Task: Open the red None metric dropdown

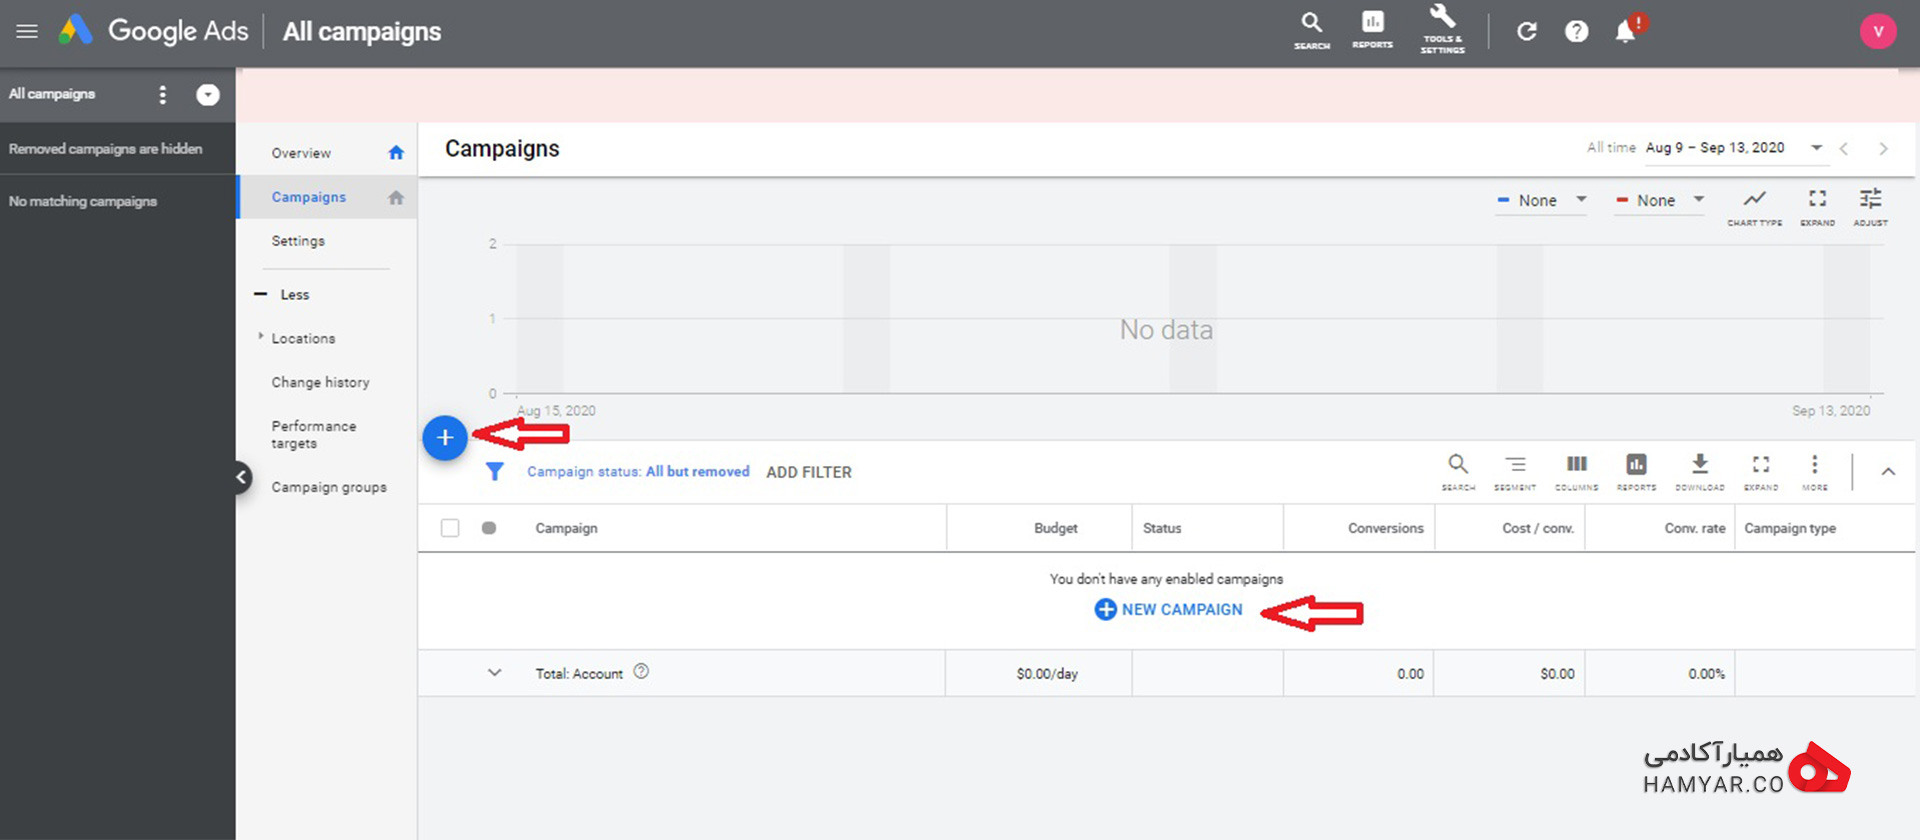Action: (x=1660, y=201)
